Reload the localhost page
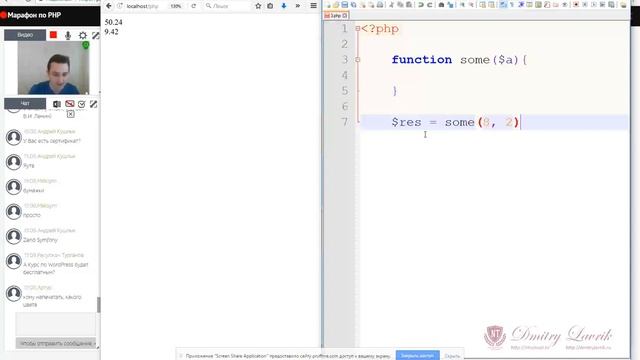The image size is (640, 360). click(193, 6)
